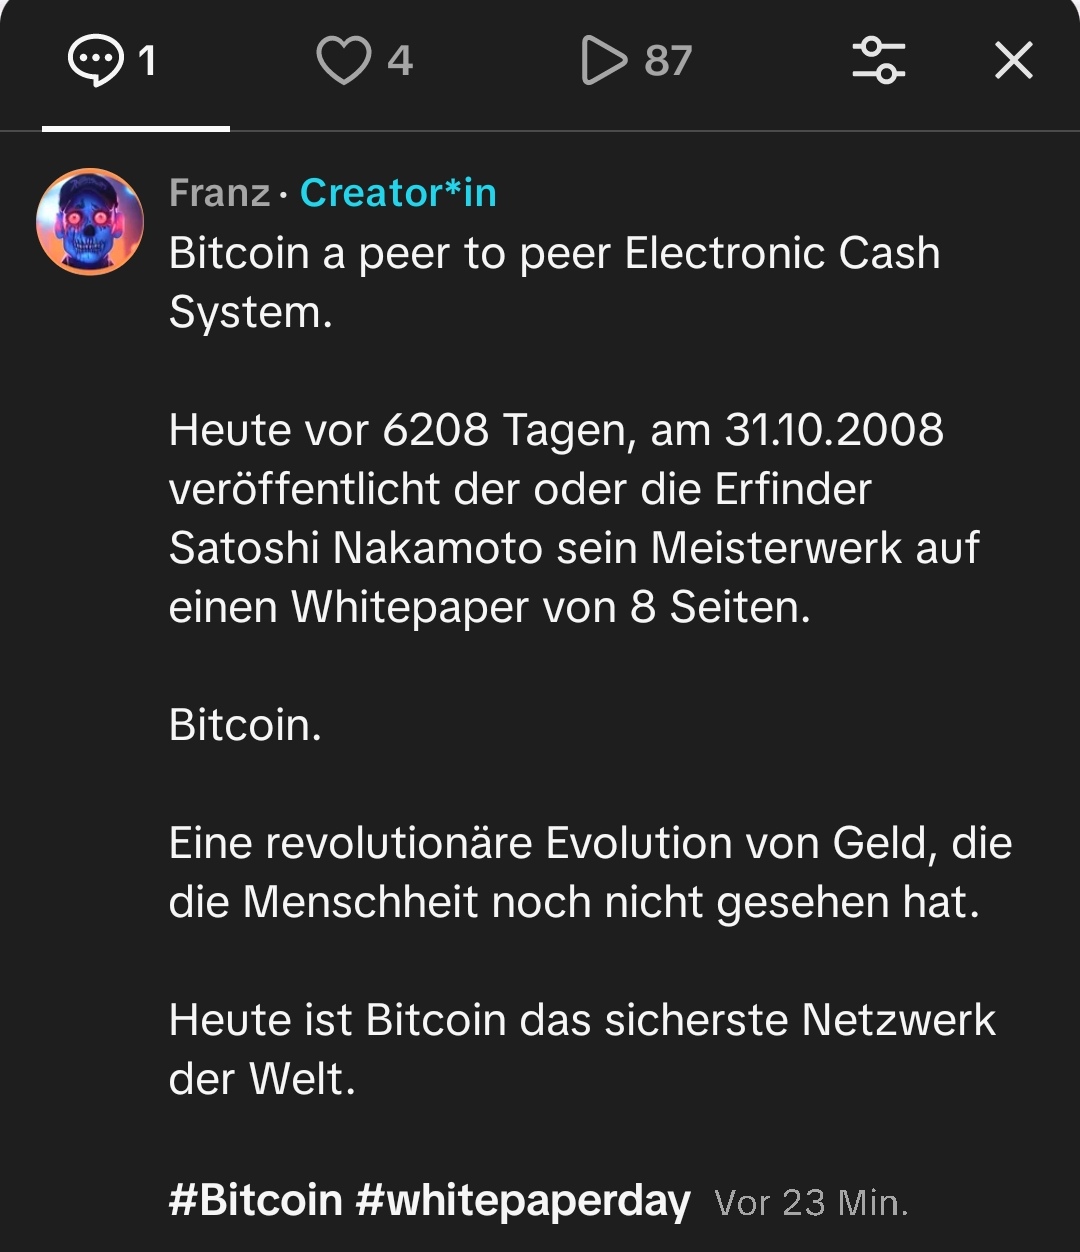Open the sliders filter settings icon
The image size is (1080, 1252).
[x=879, y=60]
